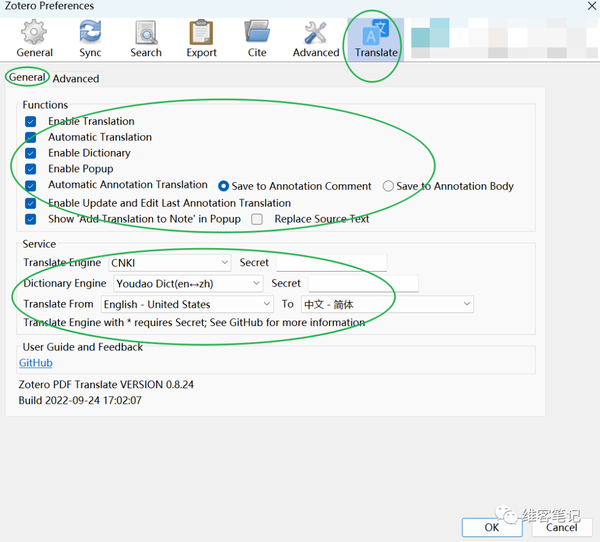Click the version text 'Zotero PDF Translate VERSION 0.8.24'

[106, 385]
